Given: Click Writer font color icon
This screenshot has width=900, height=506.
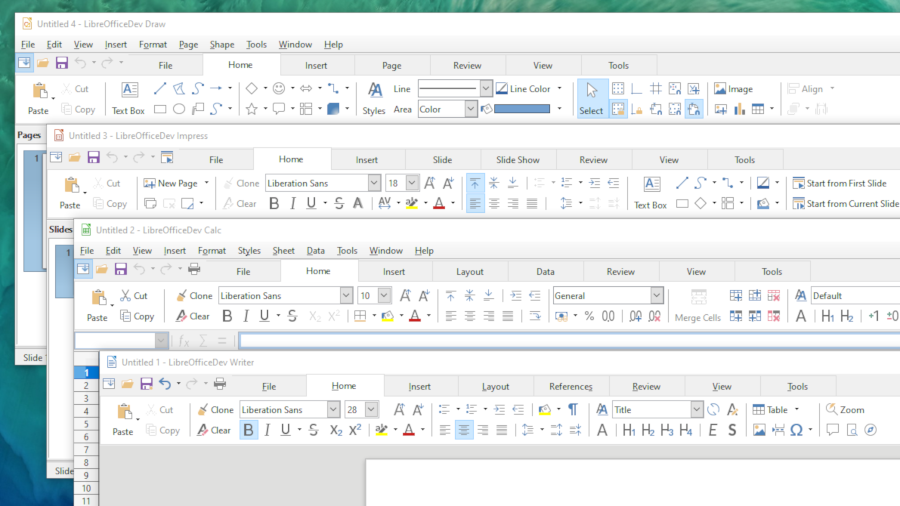Looking at the screenshot, I should tap(409, 430).
